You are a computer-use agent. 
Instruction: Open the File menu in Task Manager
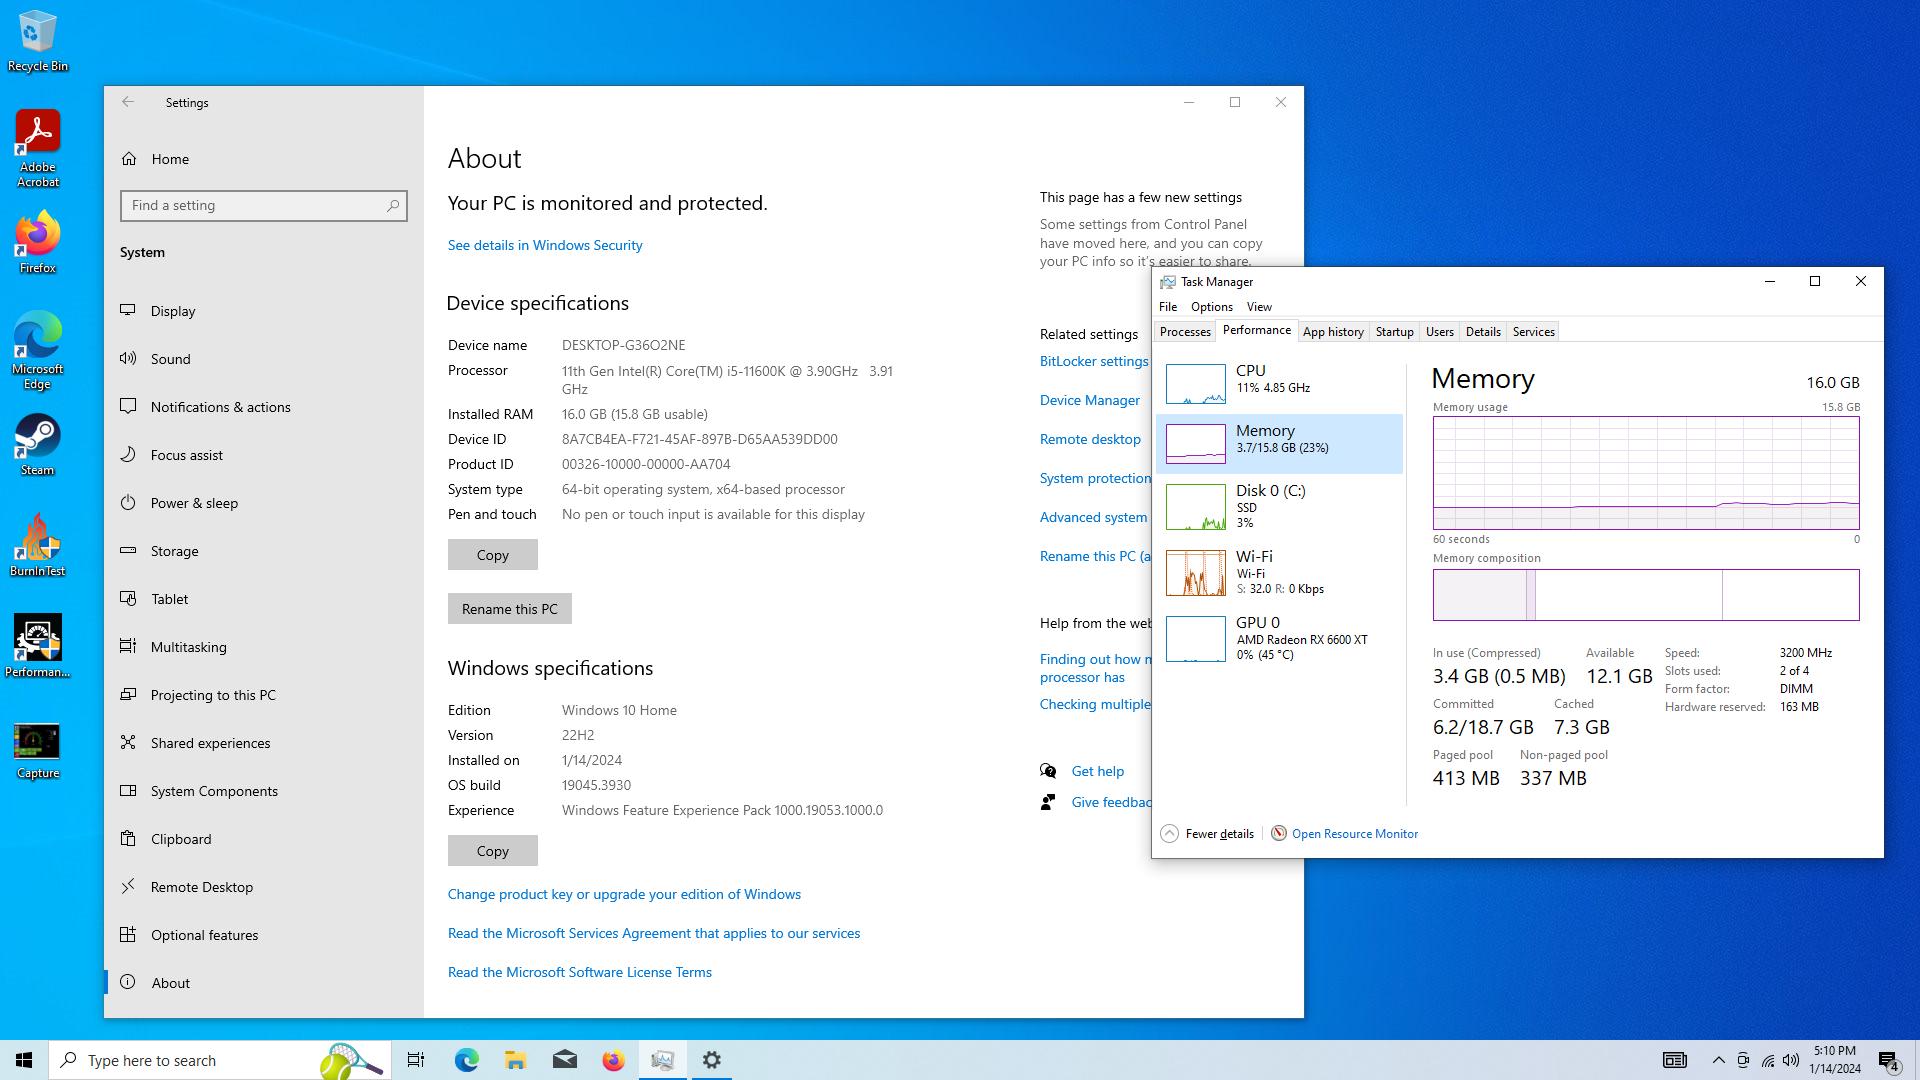pyautogui.click(x=1168, y=307)
